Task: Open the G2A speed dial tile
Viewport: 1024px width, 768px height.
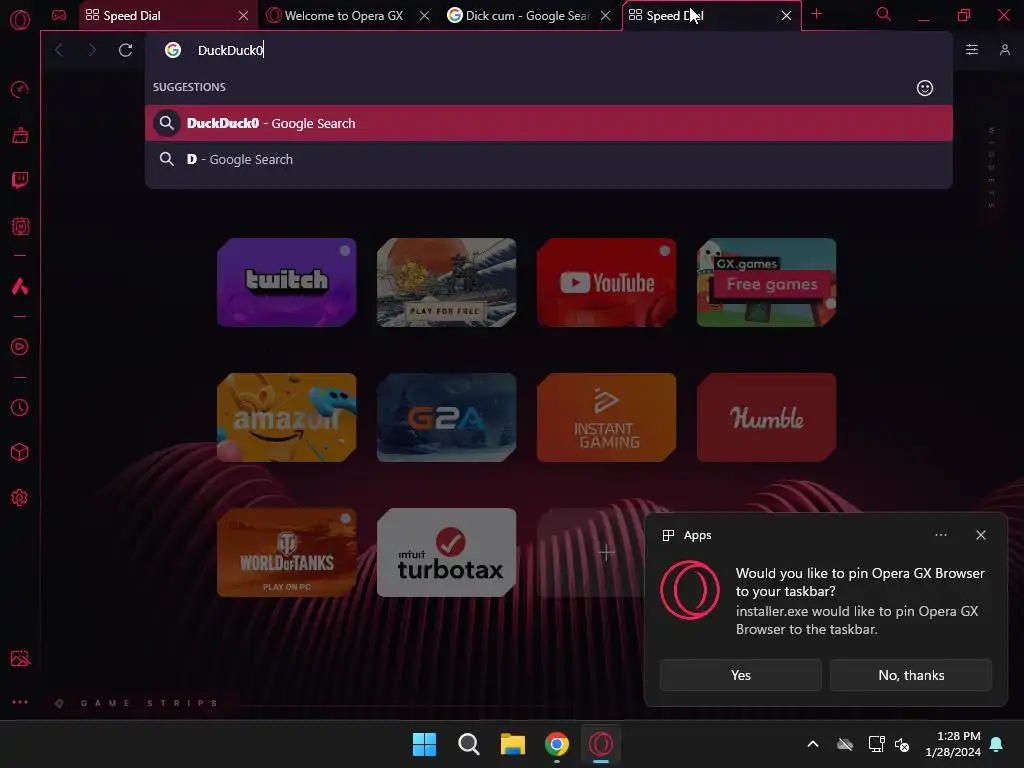Action: point(447,417)
